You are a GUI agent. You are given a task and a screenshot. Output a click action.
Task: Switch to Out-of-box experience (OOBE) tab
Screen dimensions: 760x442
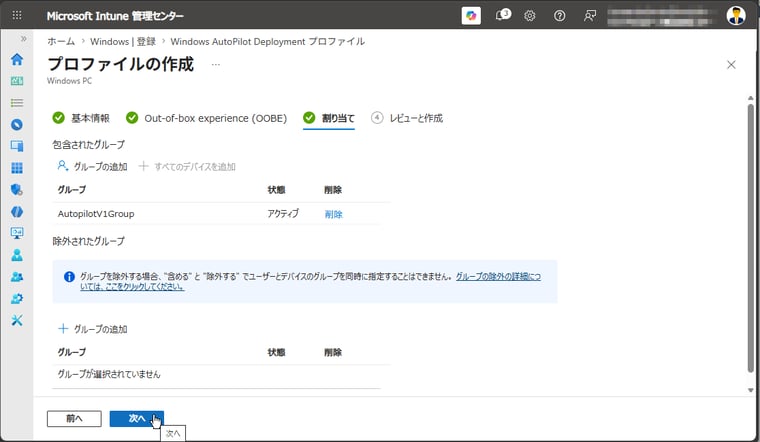coord(206,118)
